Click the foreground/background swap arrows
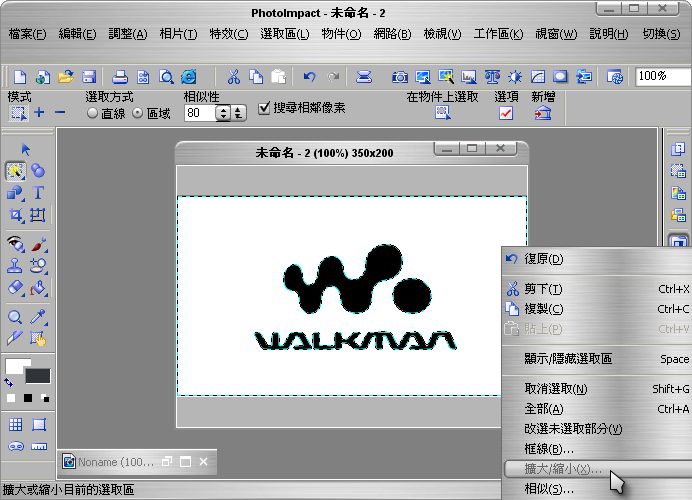 click(8, 382)
